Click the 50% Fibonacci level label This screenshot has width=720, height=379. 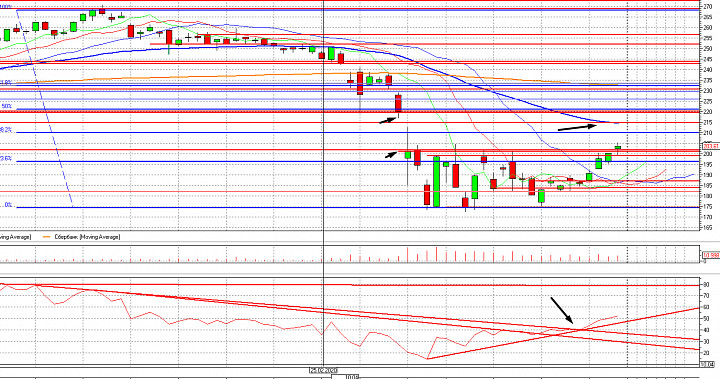[x=6, y=106]
